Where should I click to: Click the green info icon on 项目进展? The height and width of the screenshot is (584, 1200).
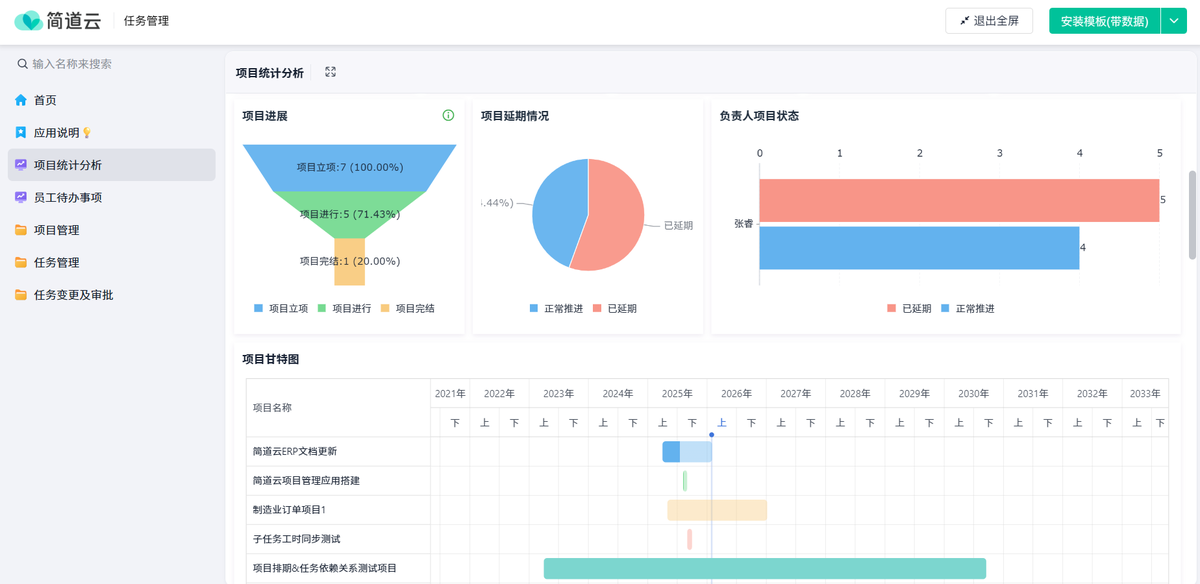(x=448, y=116)
